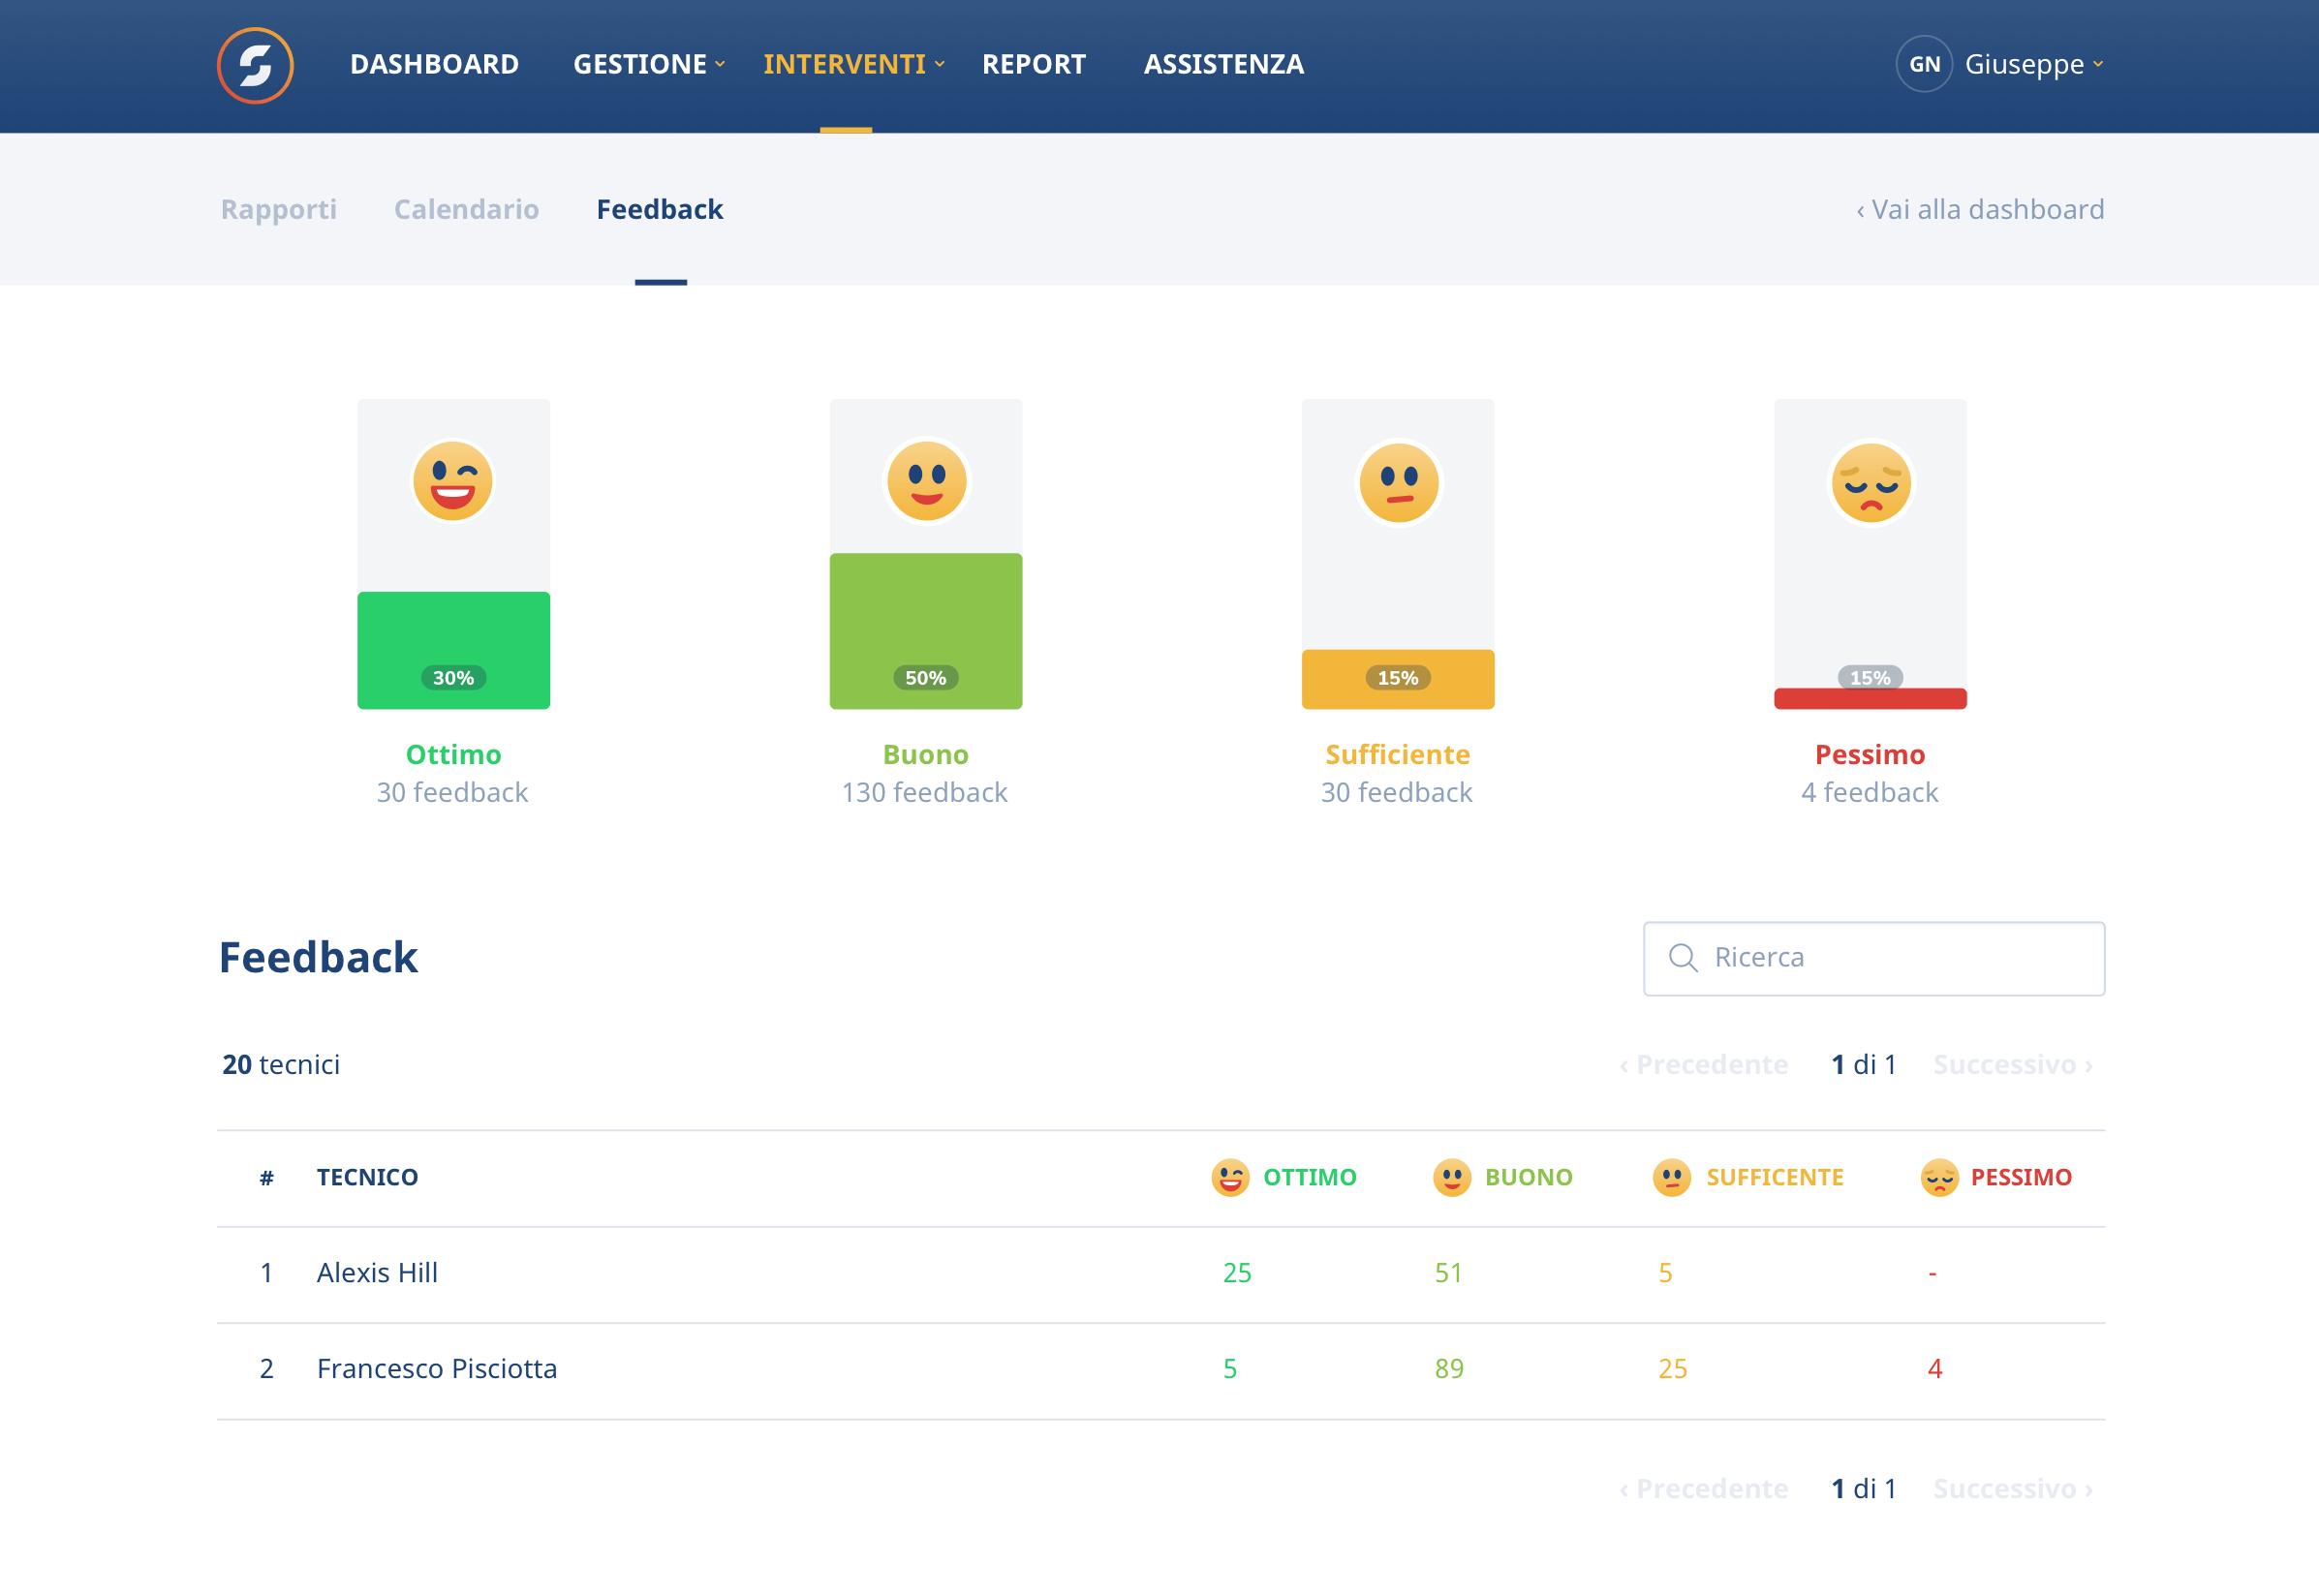Click the GN user avatar

(1924, 64)
